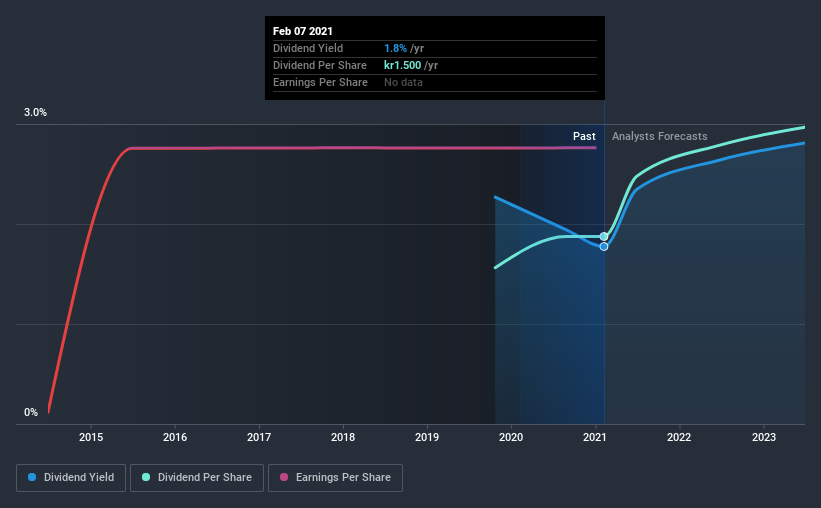The image size is (821, 508).
Task: Click the Analysts Forecasts label
Action: point(660,136)
